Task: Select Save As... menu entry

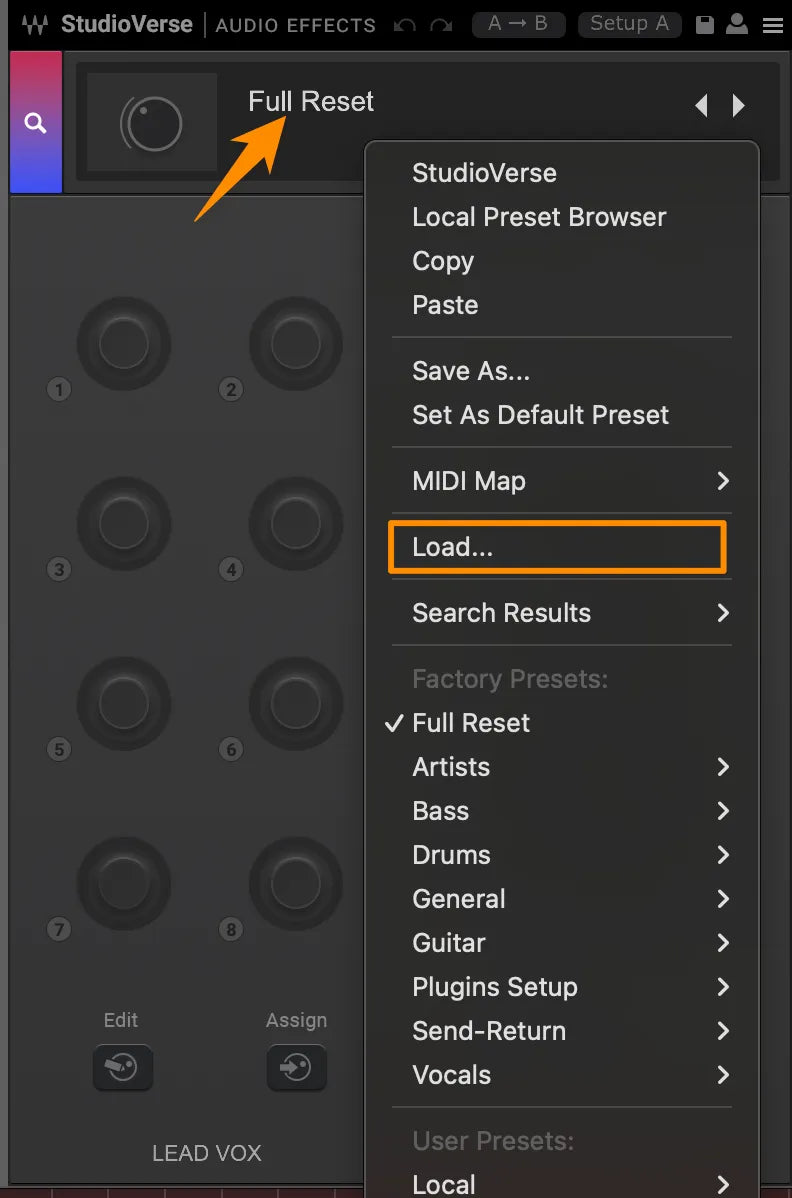Action: [x=471, y=371]
